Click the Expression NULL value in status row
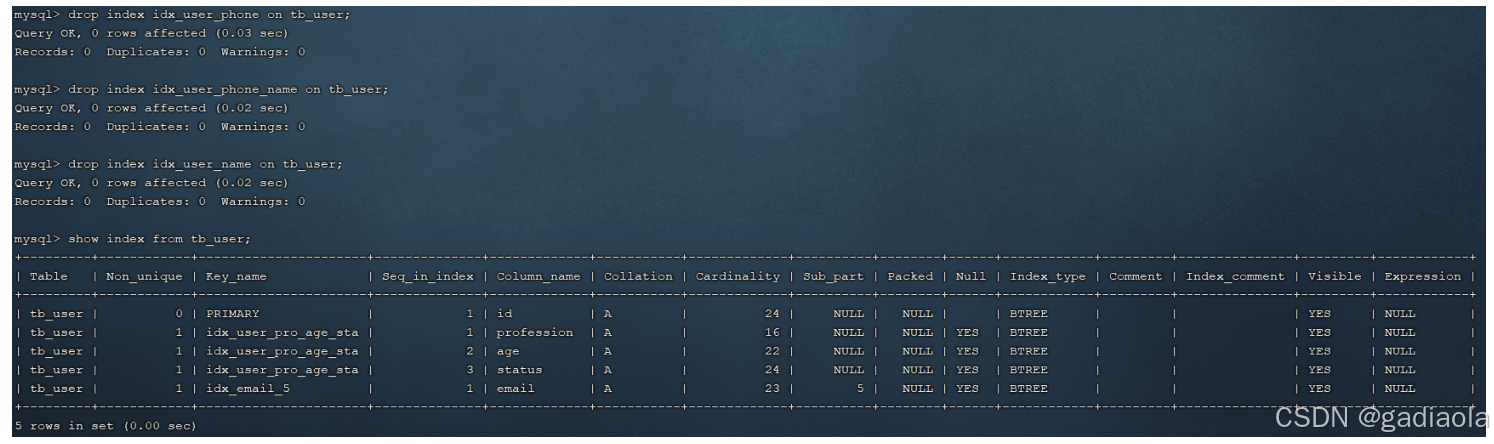Viewport: 1494px width, 444px height. 1399,370
